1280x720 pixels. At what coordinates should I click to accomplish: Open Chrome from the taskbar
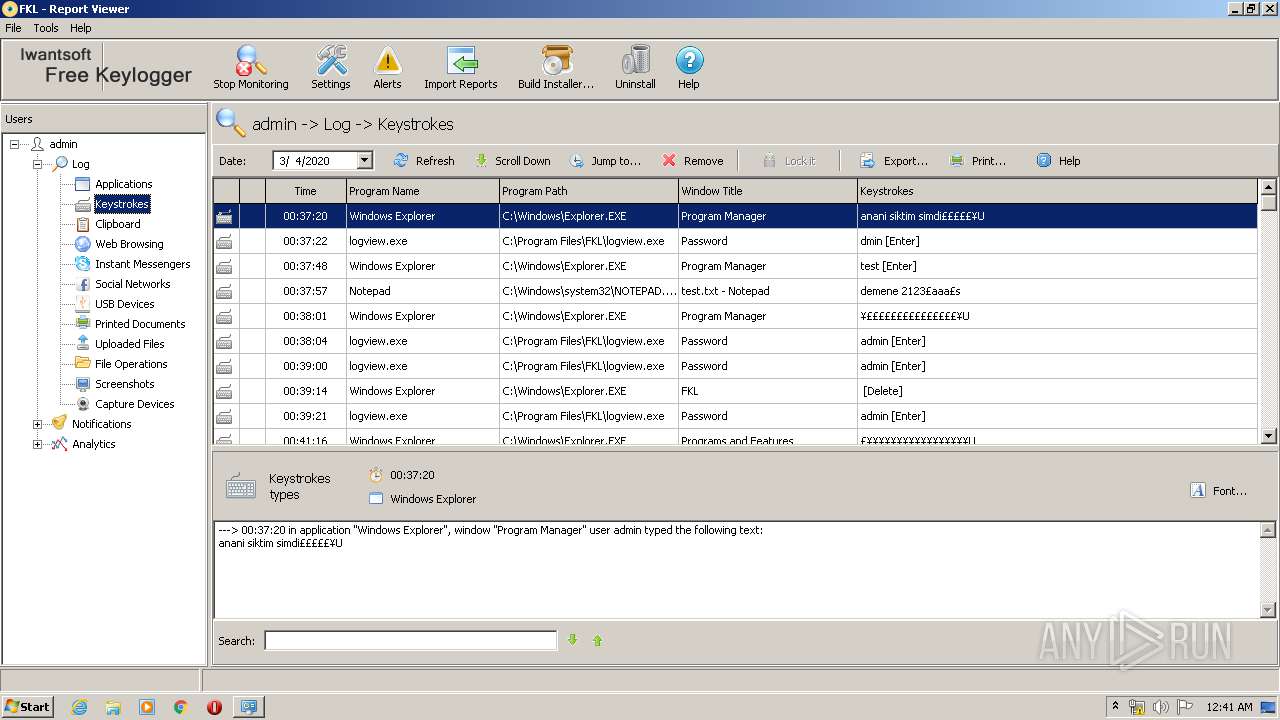tap(181, 707)
